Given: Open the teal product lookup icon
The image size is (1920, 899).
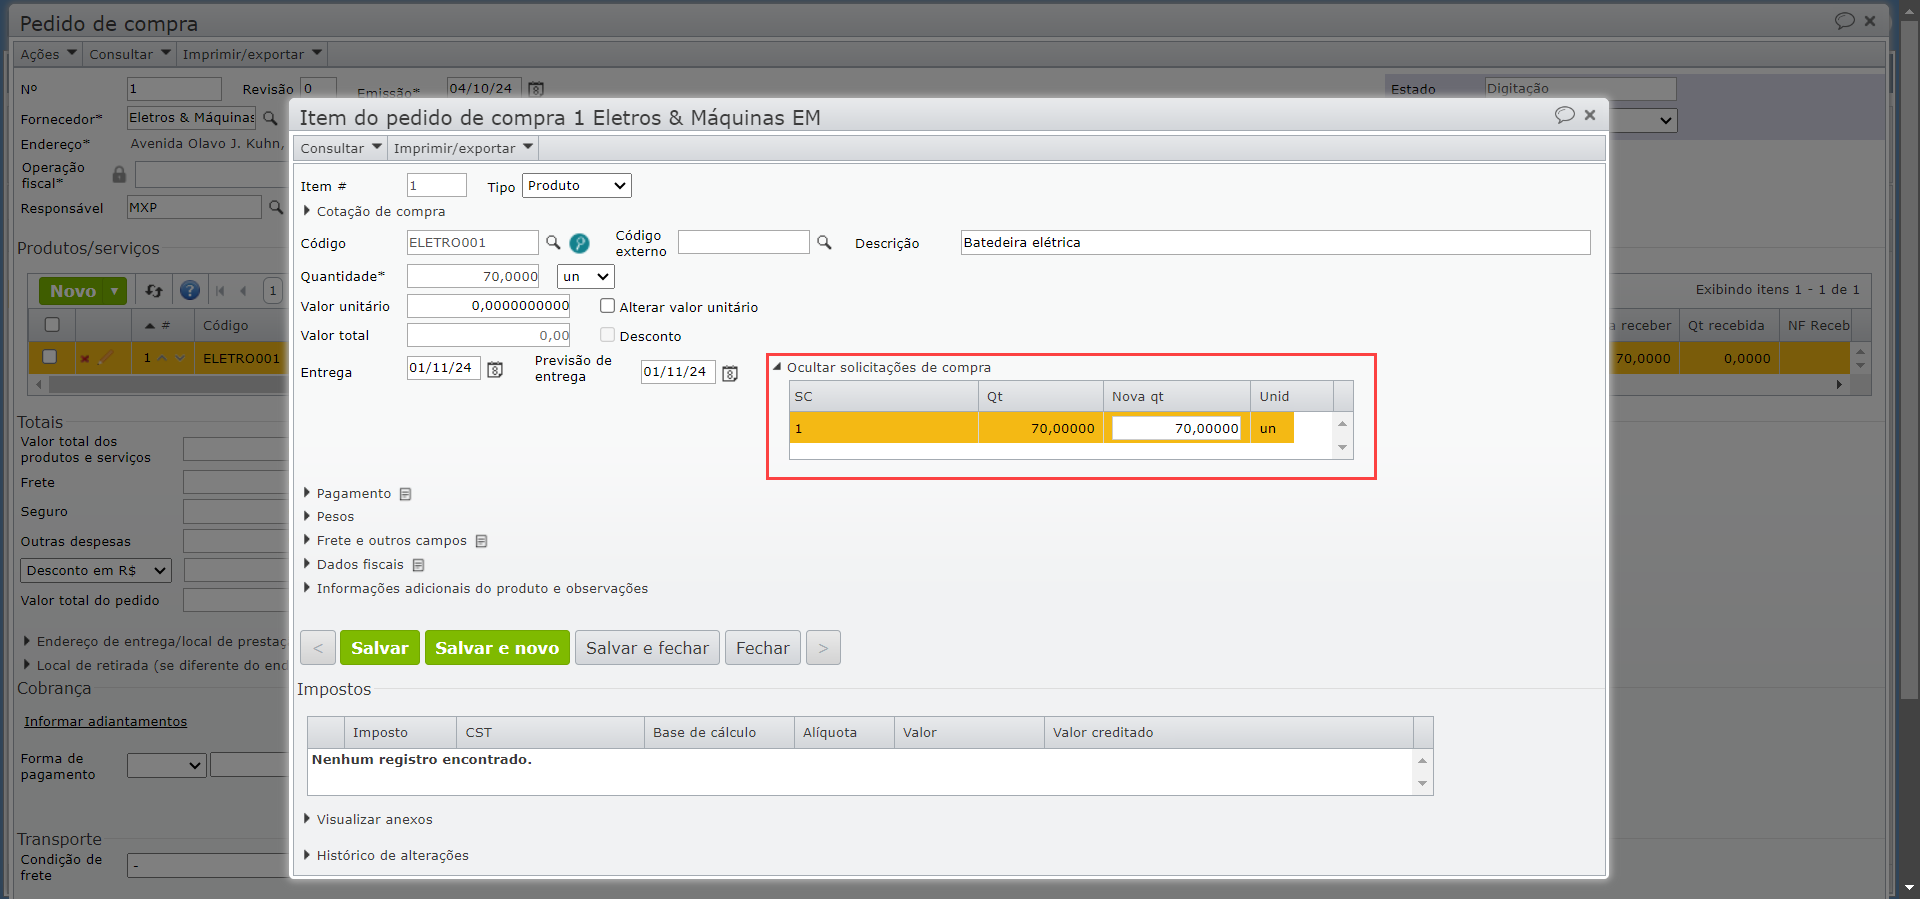Looking at the screenshot, I should [x=579, y=243].
